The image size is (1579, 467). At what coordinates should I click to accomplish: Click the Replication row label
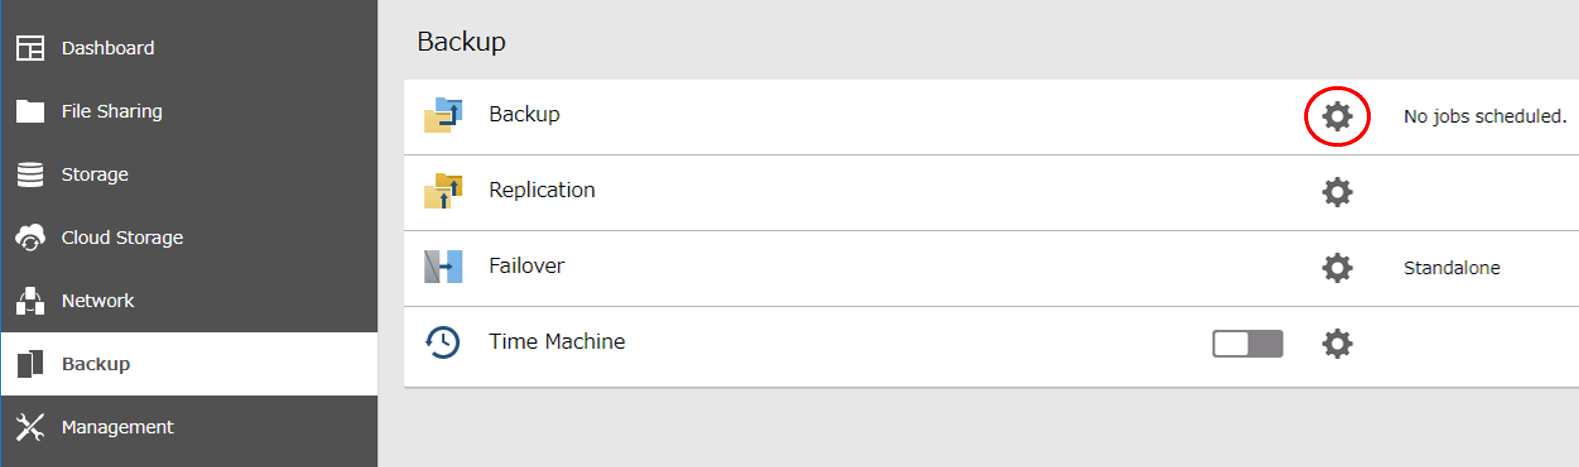541,190
